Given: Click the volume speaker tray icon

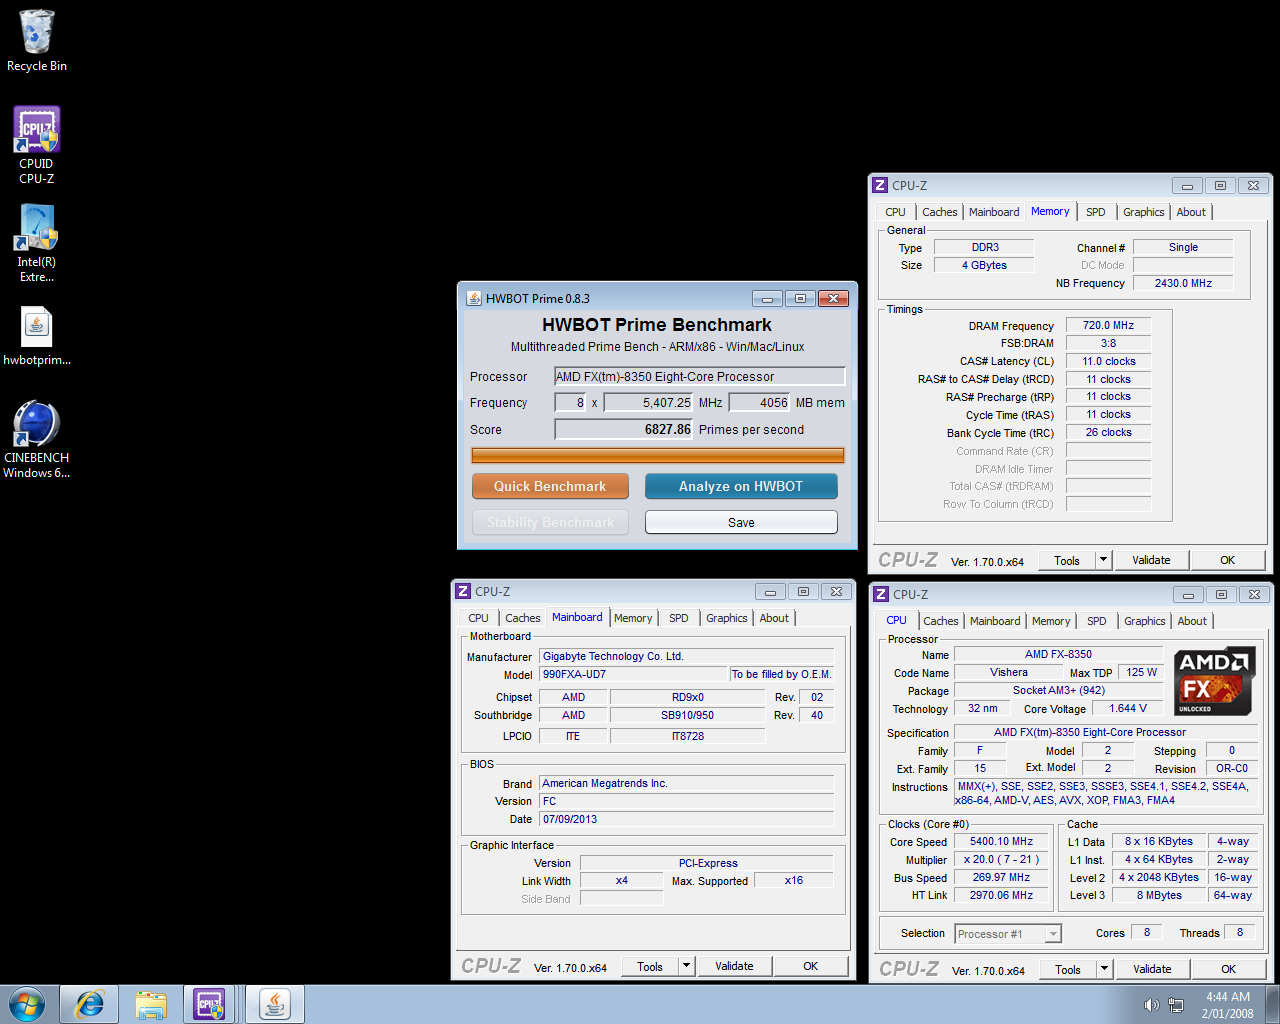Looking at the screenshot, I should tap(1151, 1005).
